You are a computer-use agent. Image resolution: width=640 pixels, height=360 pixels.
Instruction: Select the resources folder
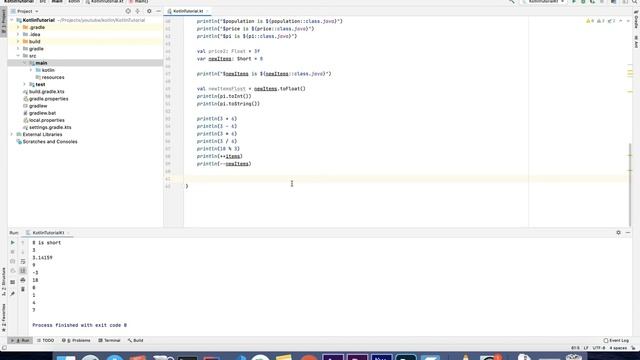pos(53,77)
